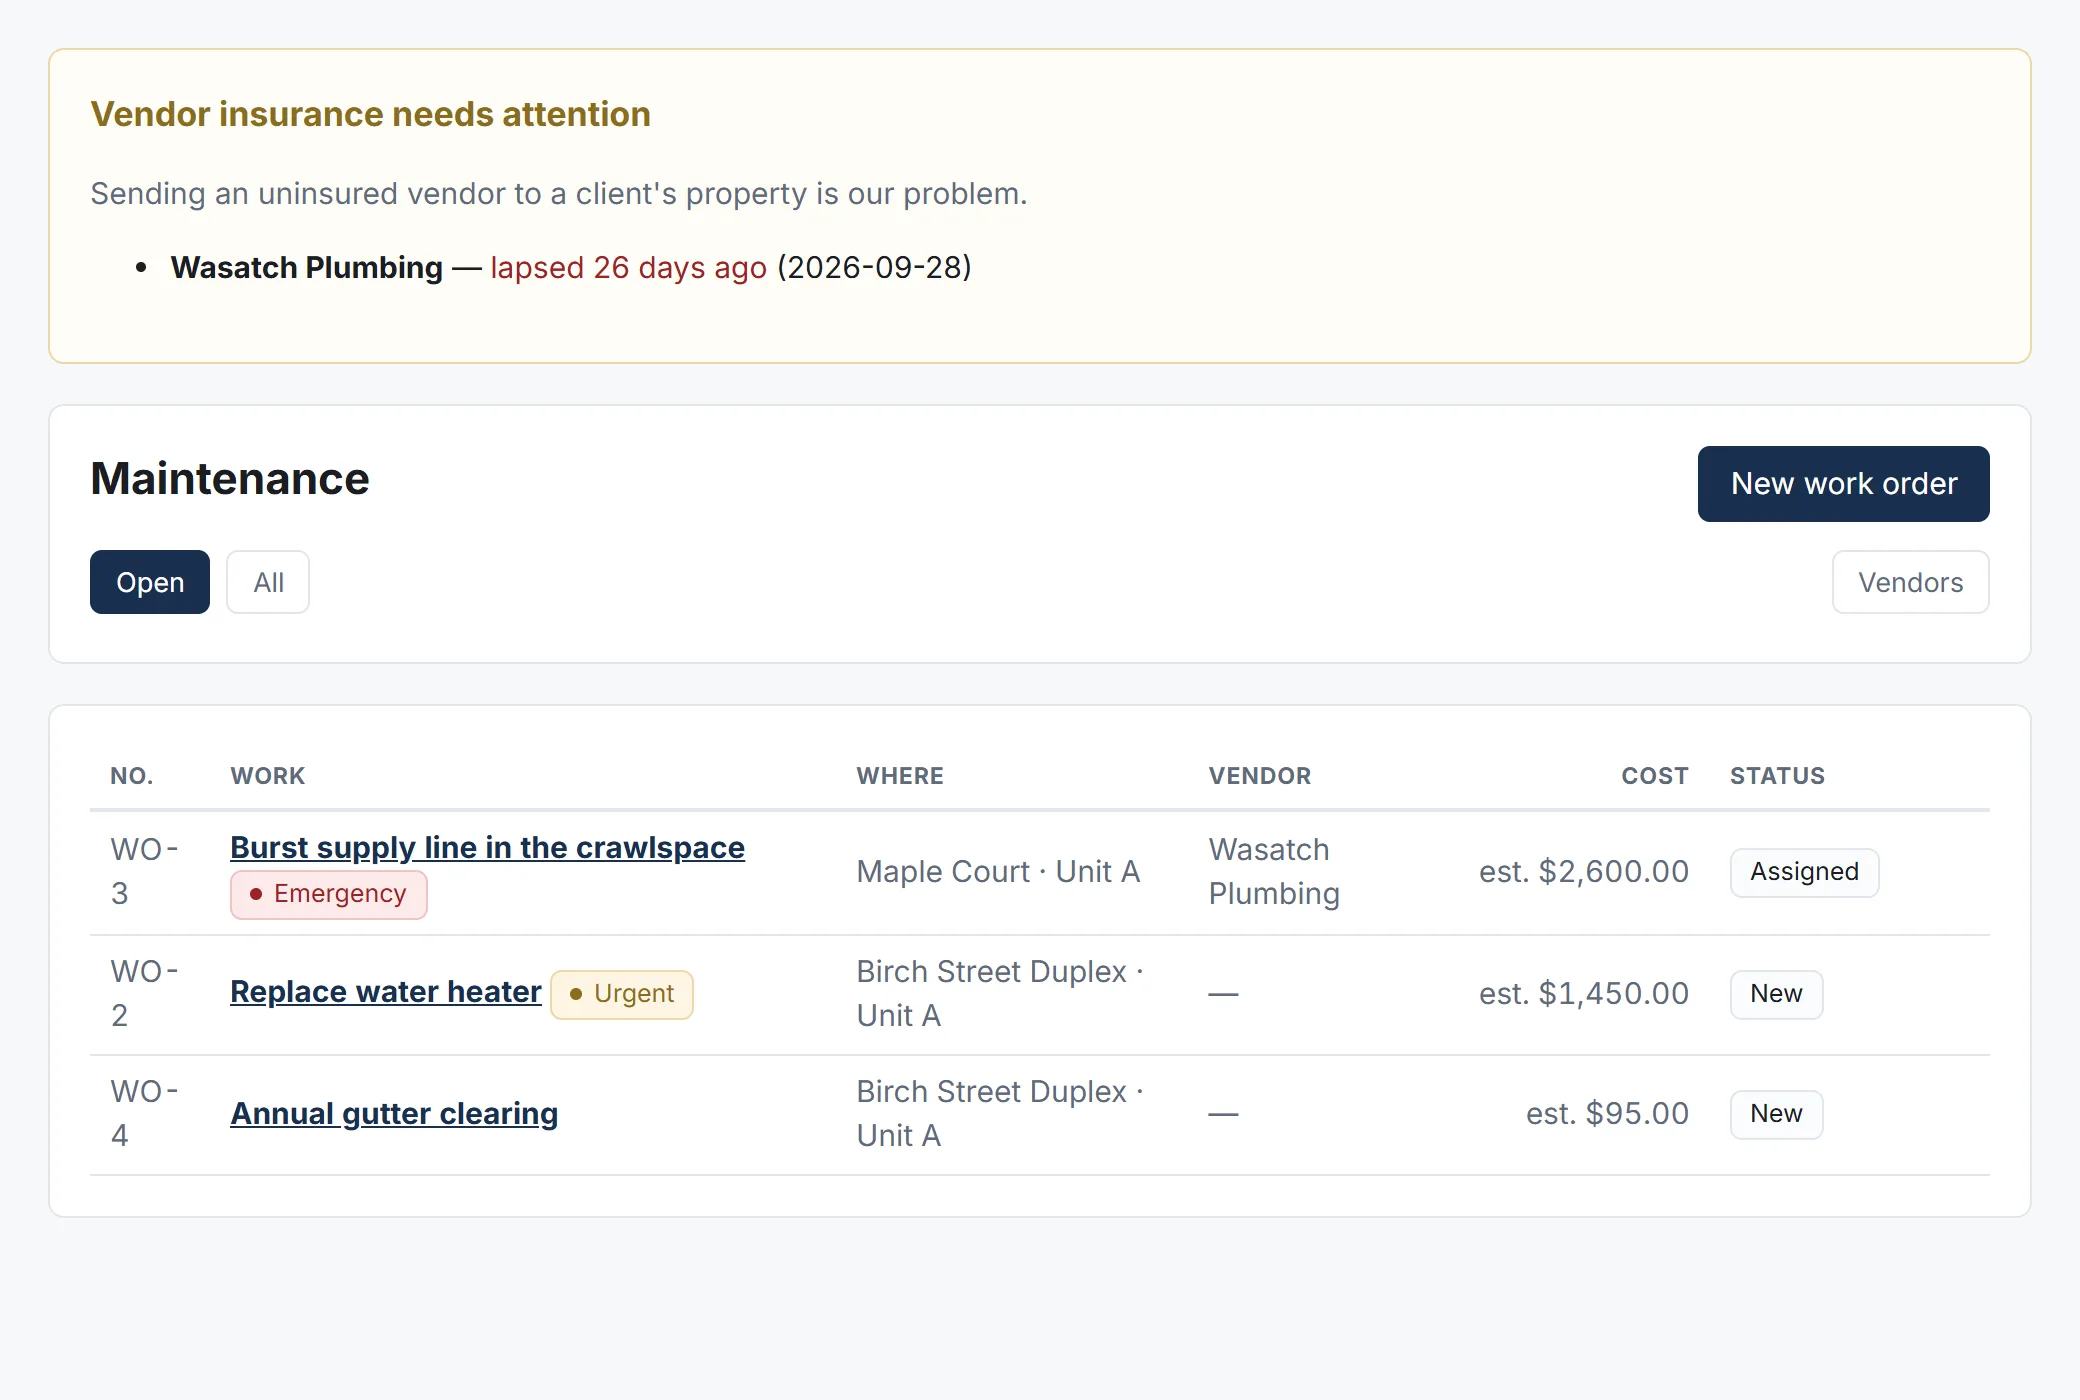2080x1400 pixels.
Task: Click the Maintenance page heading
Action: [230, 479]
